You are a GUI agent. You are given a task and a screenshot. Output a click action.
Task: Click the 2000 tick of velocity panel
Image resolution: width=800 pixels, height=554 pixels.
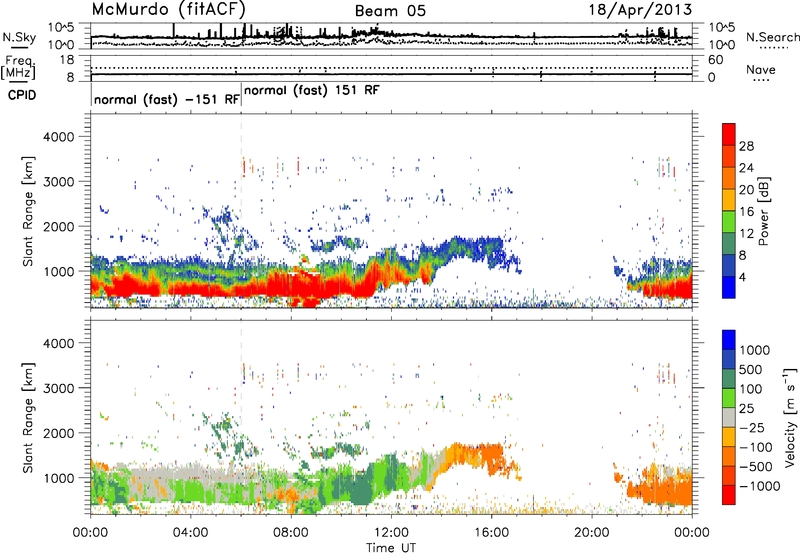(59, 433)
